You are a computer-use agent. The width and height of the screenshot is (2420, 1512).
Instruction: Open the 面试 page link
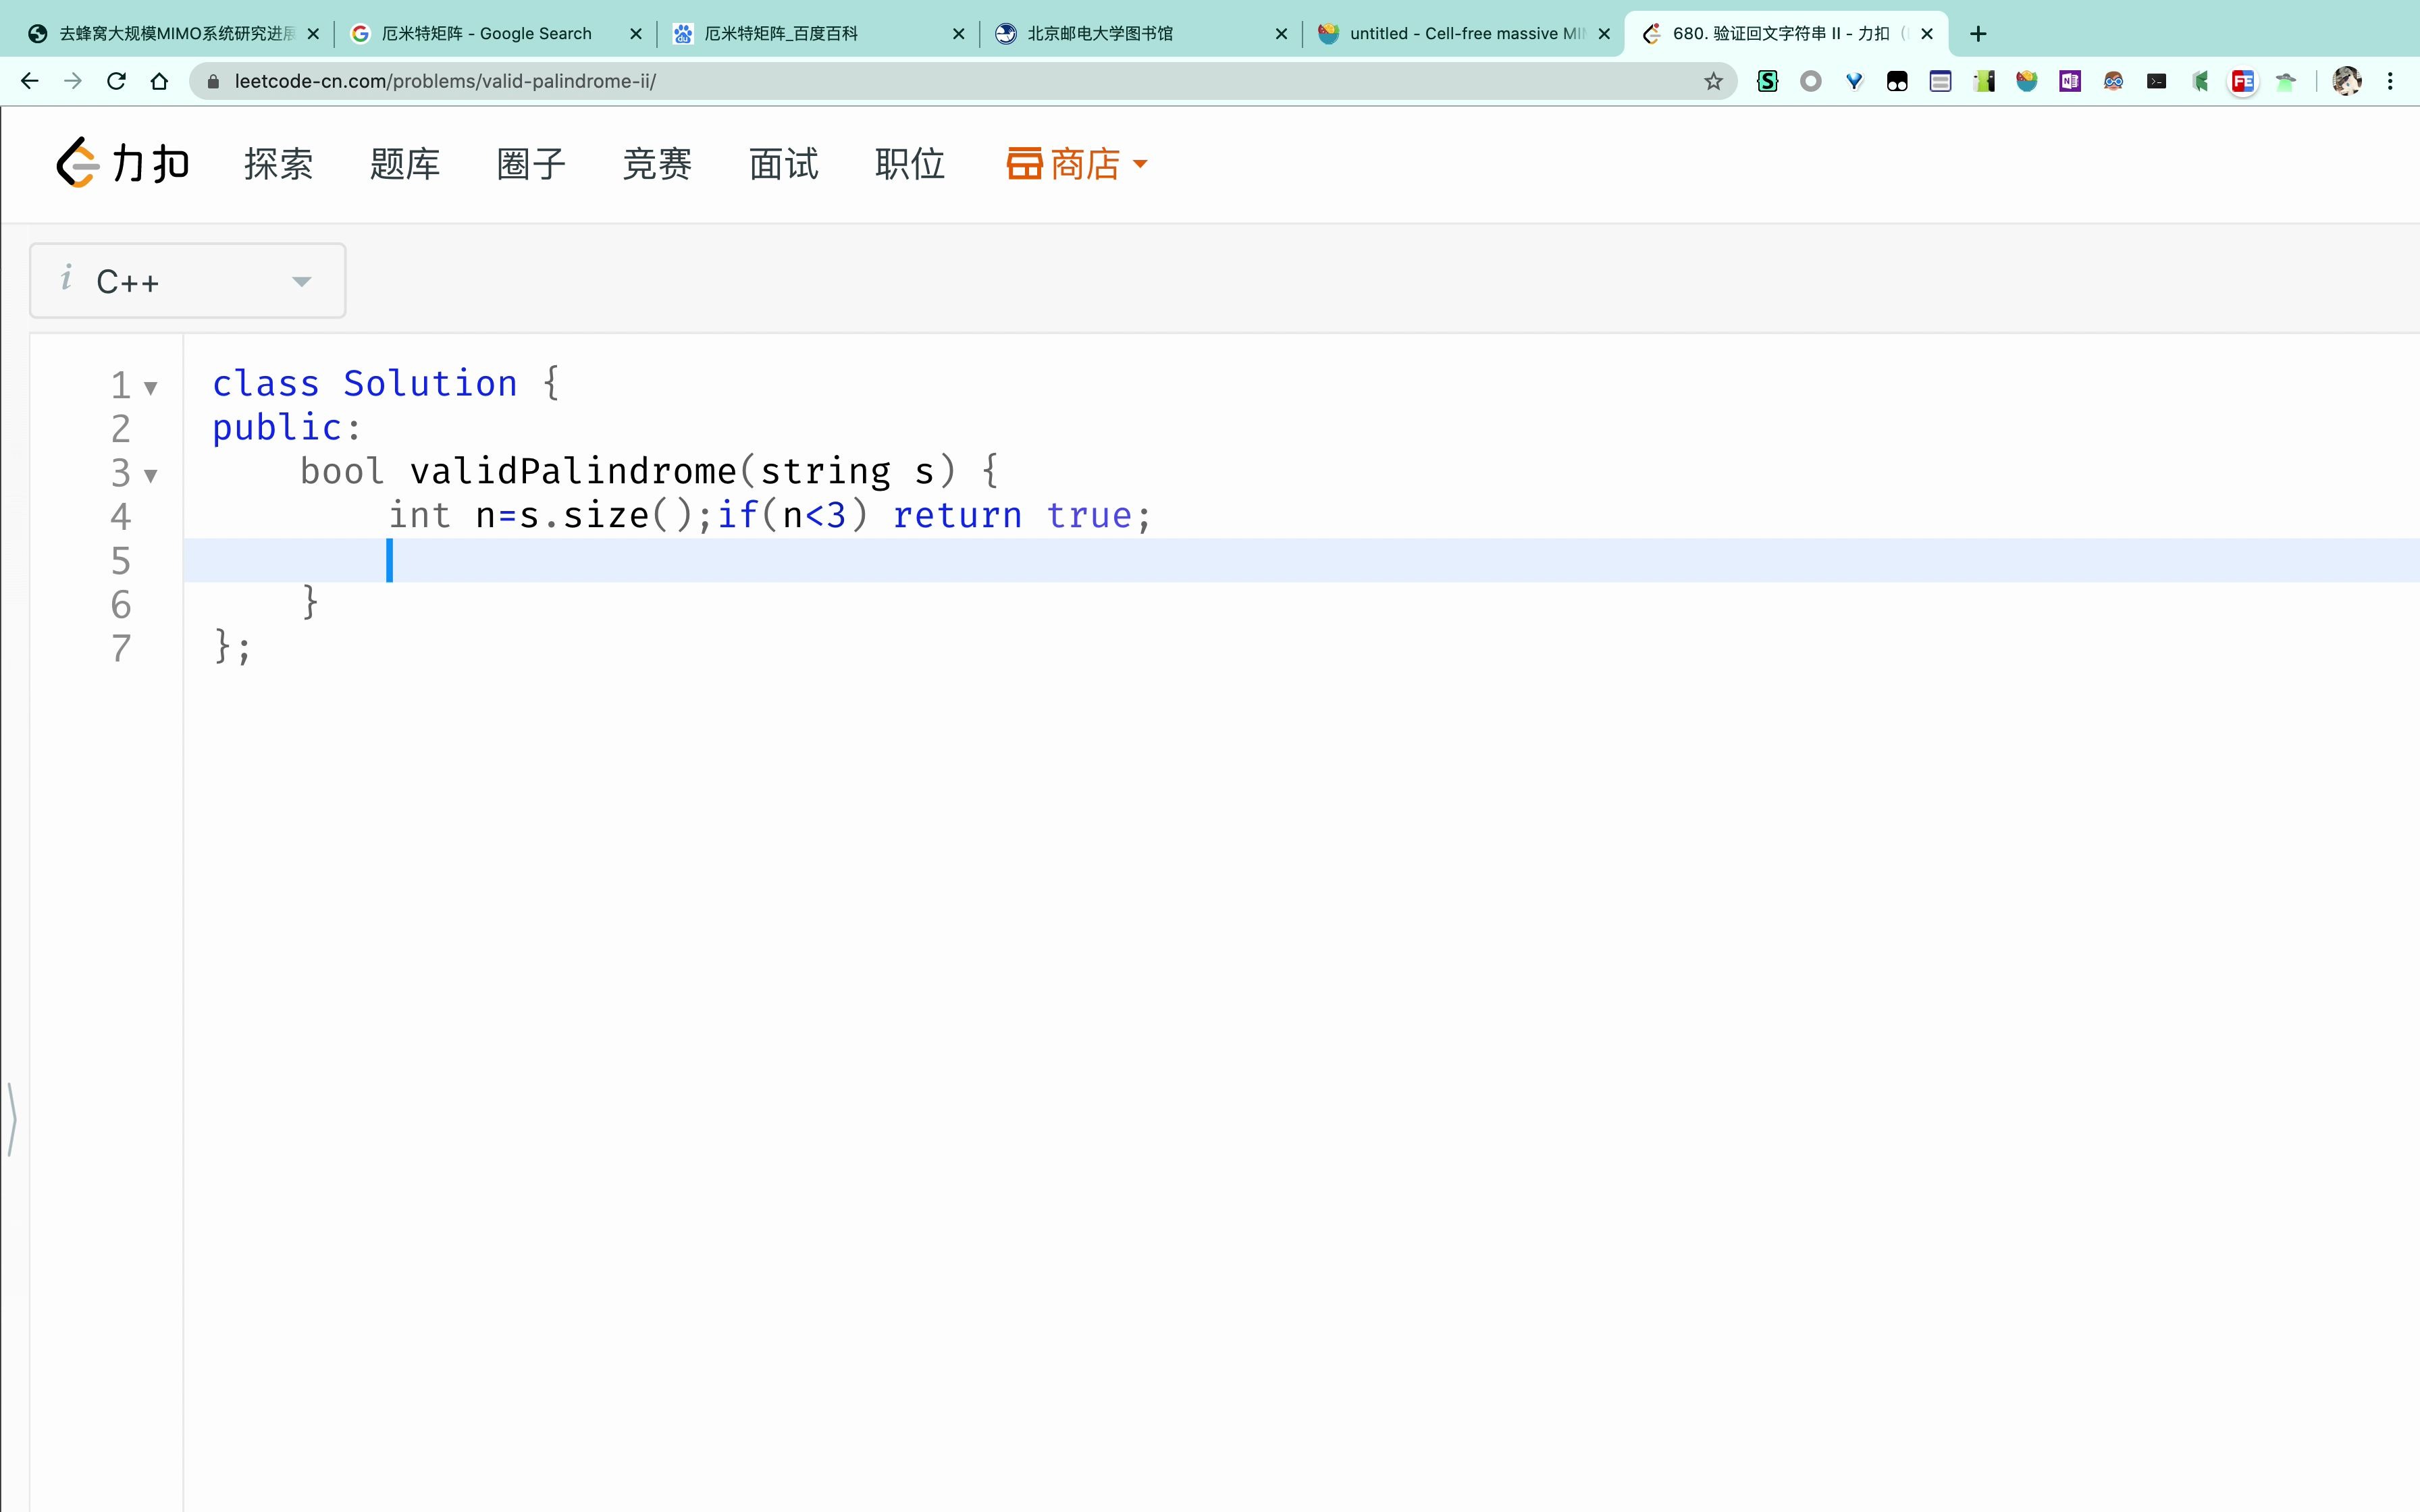tap(782, 163)
